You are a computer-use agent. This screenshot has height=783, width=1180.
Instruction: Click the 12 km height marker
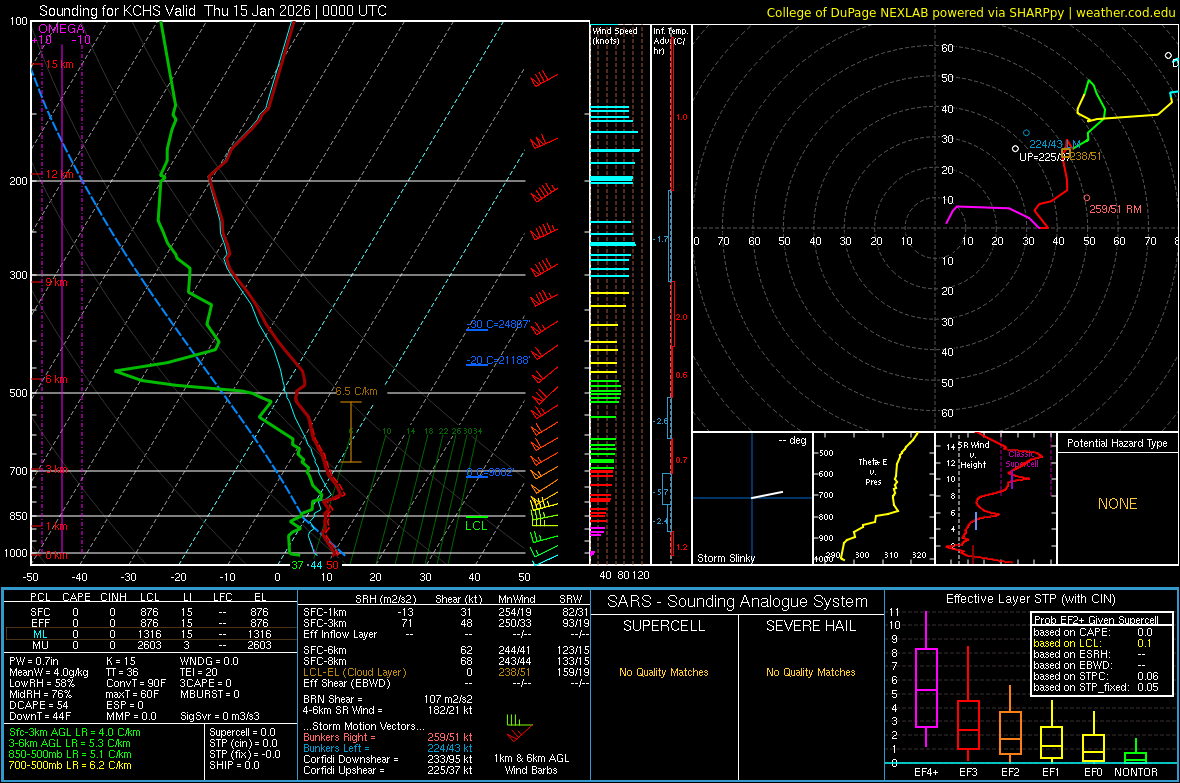[x=59, y=174]
